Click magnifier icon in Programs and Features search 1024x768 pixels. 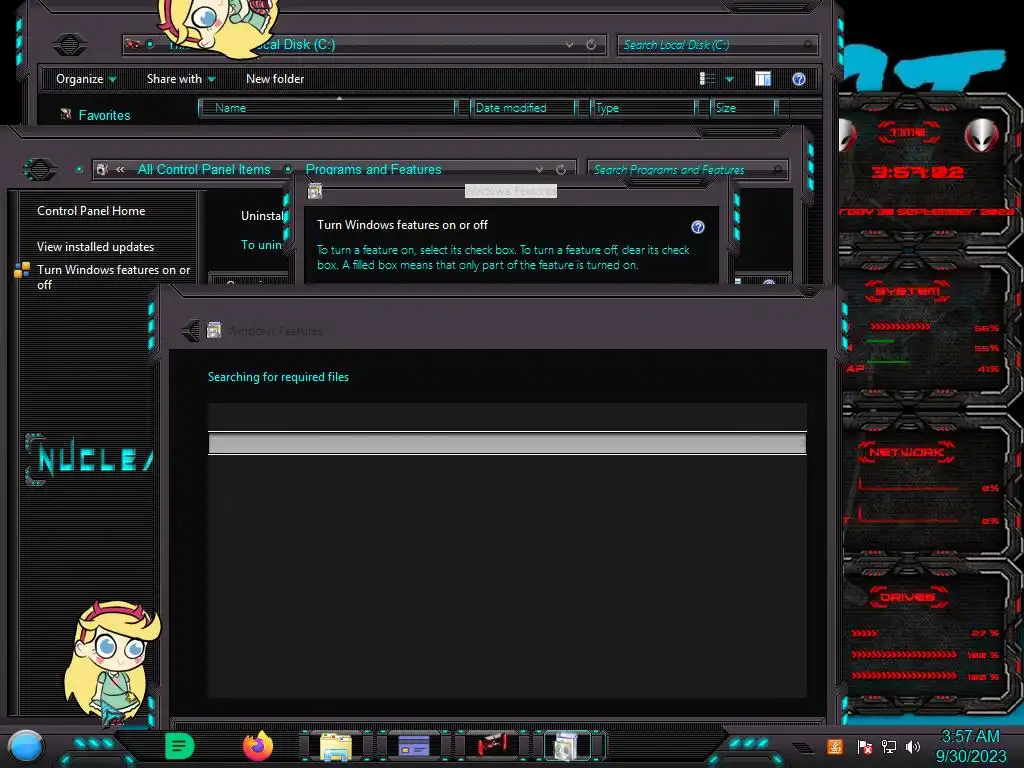point(778,170)
